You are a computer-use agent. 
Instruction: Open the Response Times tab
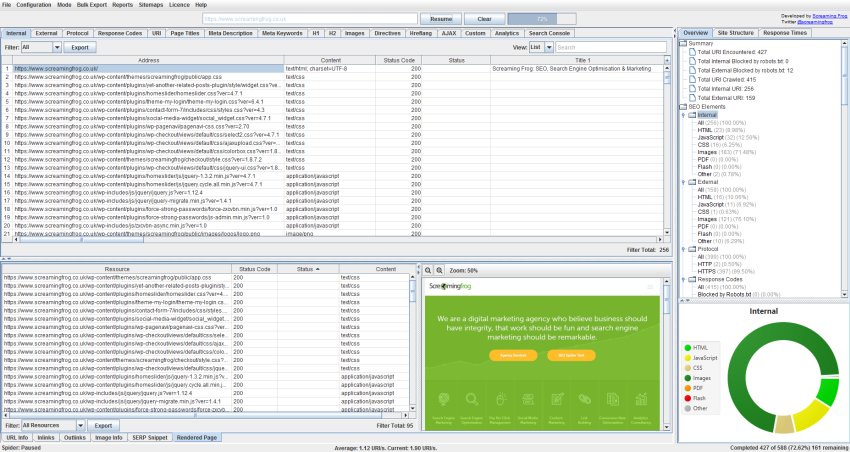pos(785,33)
